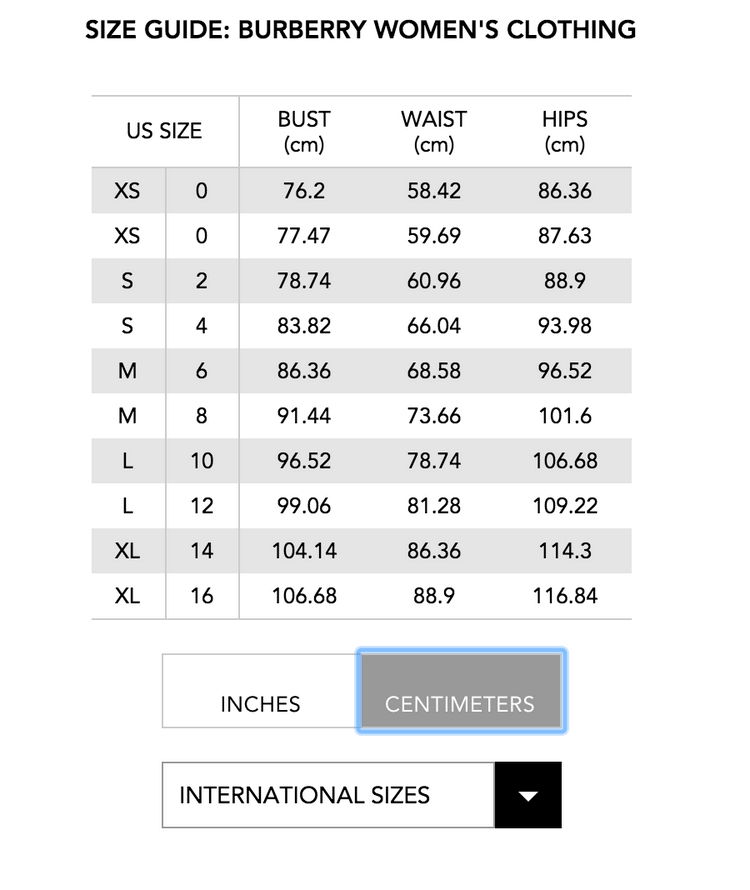Viewport: 750px width, 890px height.
Task: Click the waist value 73.66
Action: [x=434, y=416]
